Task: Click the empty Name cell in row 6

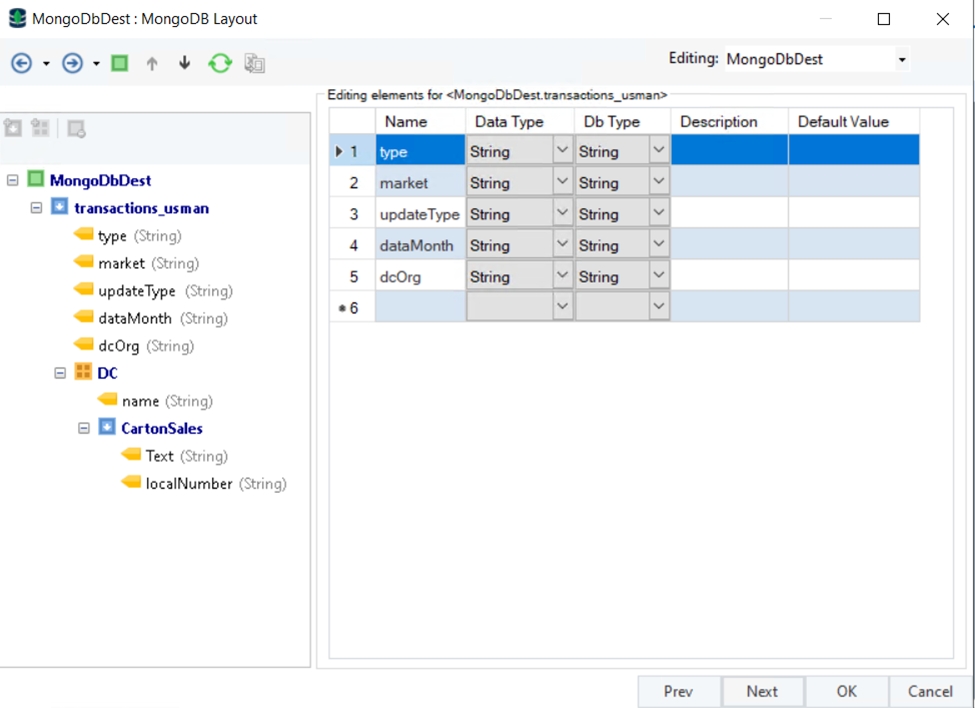Action: pyautogui.click(x=420, y=307)
